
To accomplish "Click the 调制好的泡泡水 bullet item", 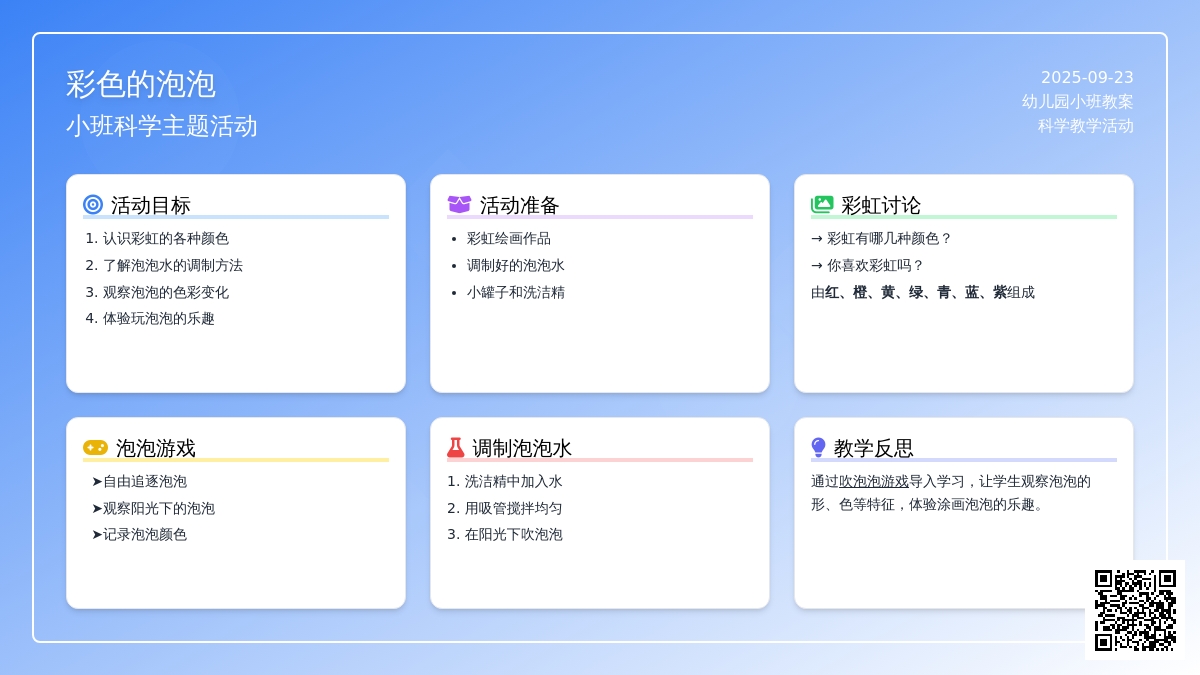I will click(x=515, y=266).
